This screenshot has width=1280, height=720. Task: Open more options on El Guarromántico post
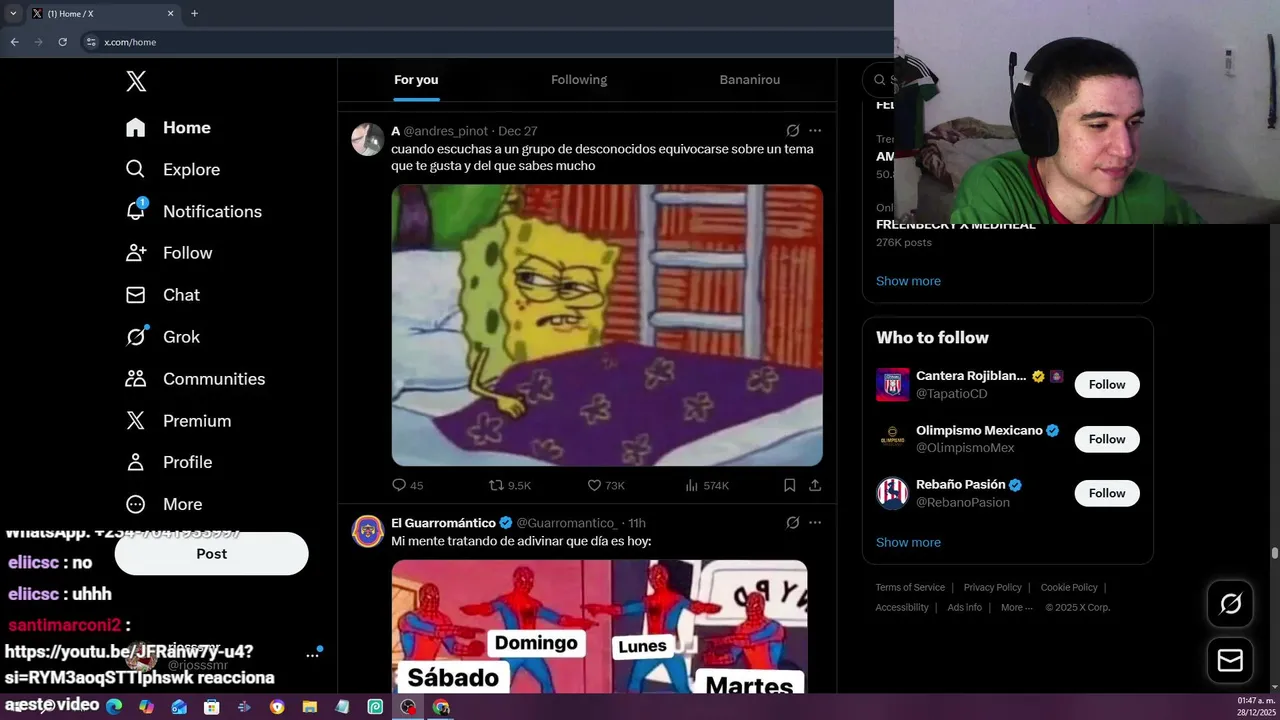tap(815, 523)
